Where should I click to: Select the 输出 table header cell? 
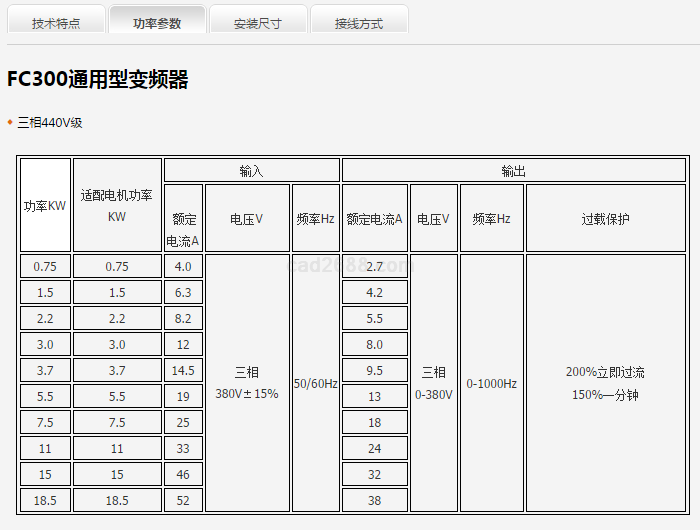[x=514, y=171]
